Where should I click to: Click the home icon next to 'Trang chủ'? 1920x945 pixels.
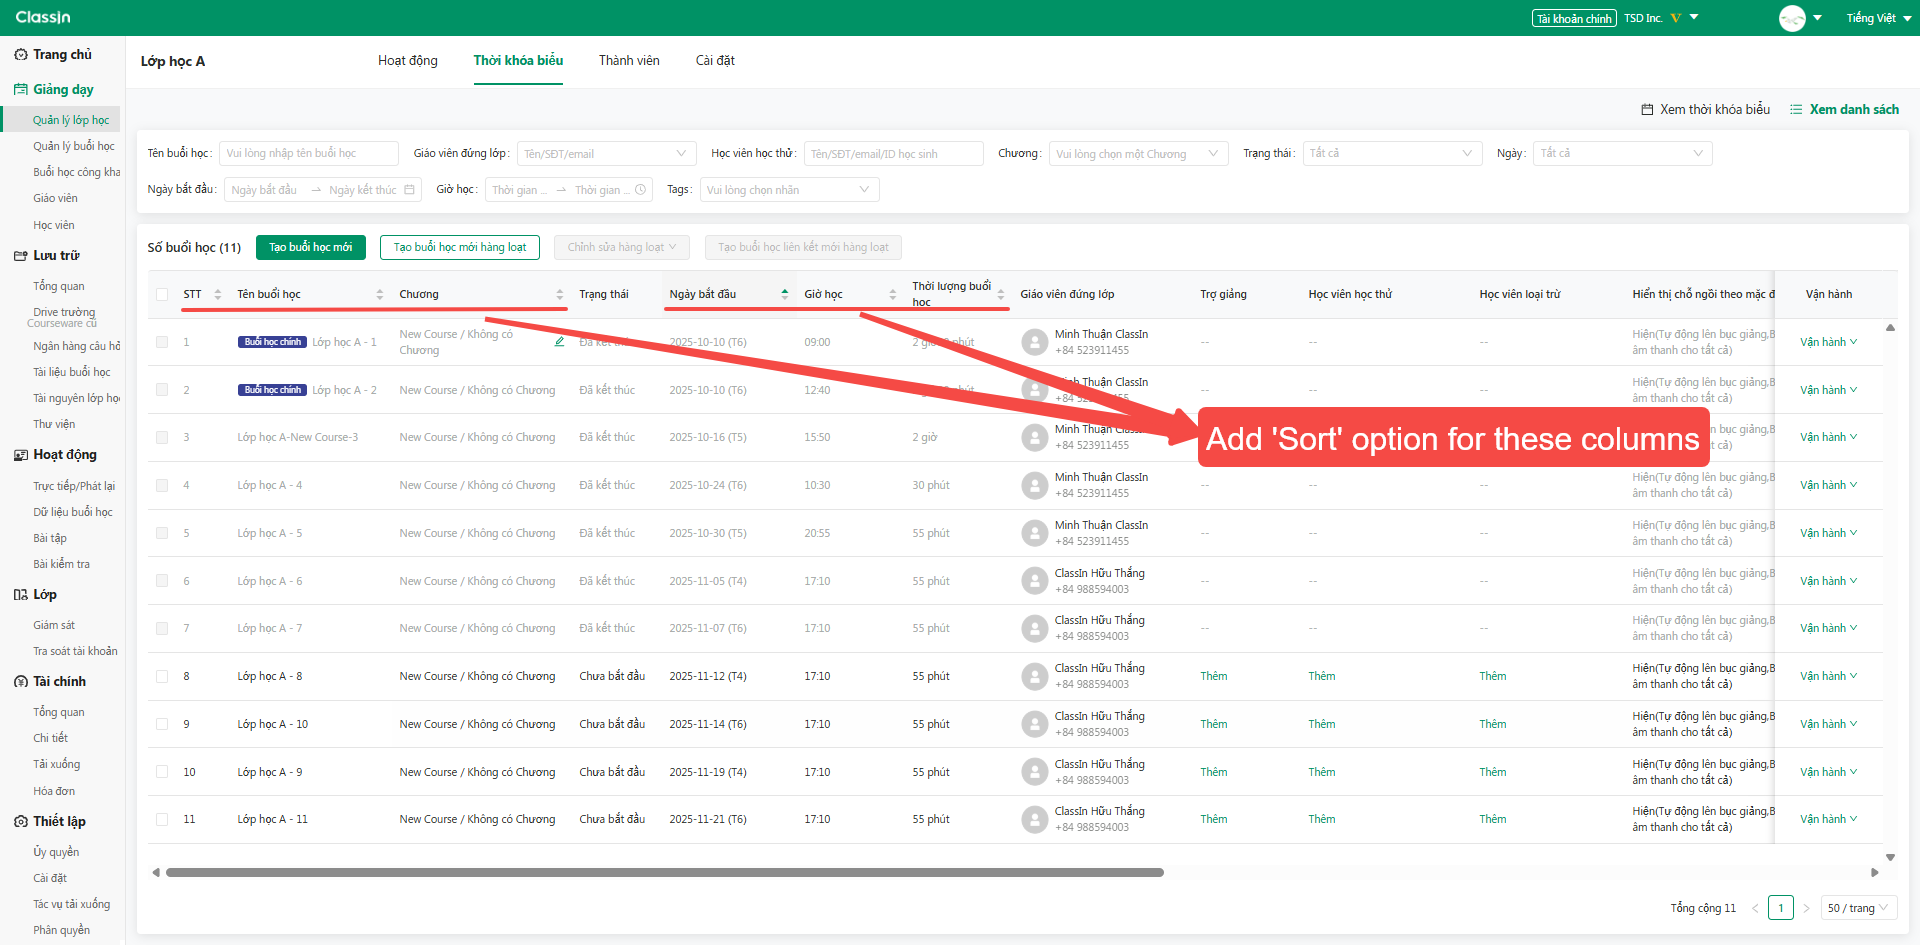coord(20,54)
